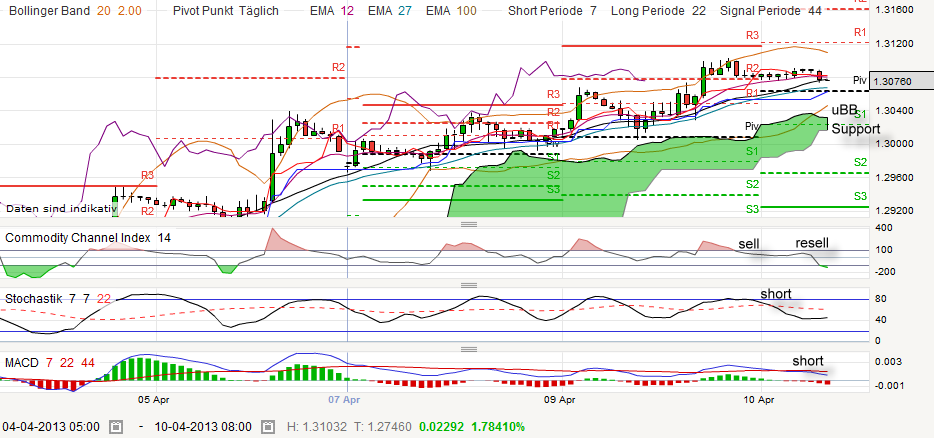Click the low value T: 1.27460
This screenshot has height=438, width=934.
[x=381, y=427]
